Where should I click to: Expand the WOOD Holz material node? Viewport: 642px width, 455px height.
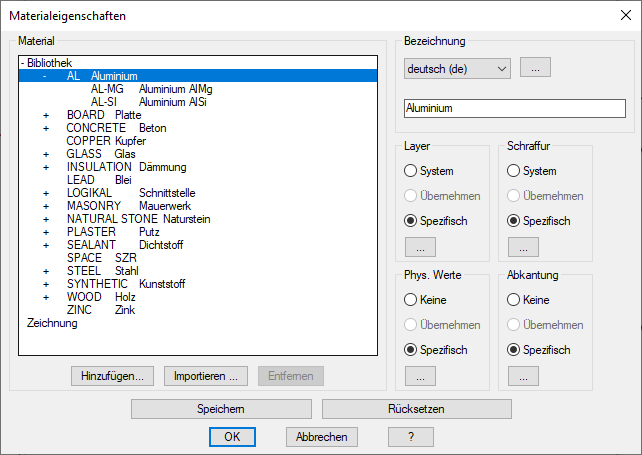pyautogui.click(x=46, y=297)
